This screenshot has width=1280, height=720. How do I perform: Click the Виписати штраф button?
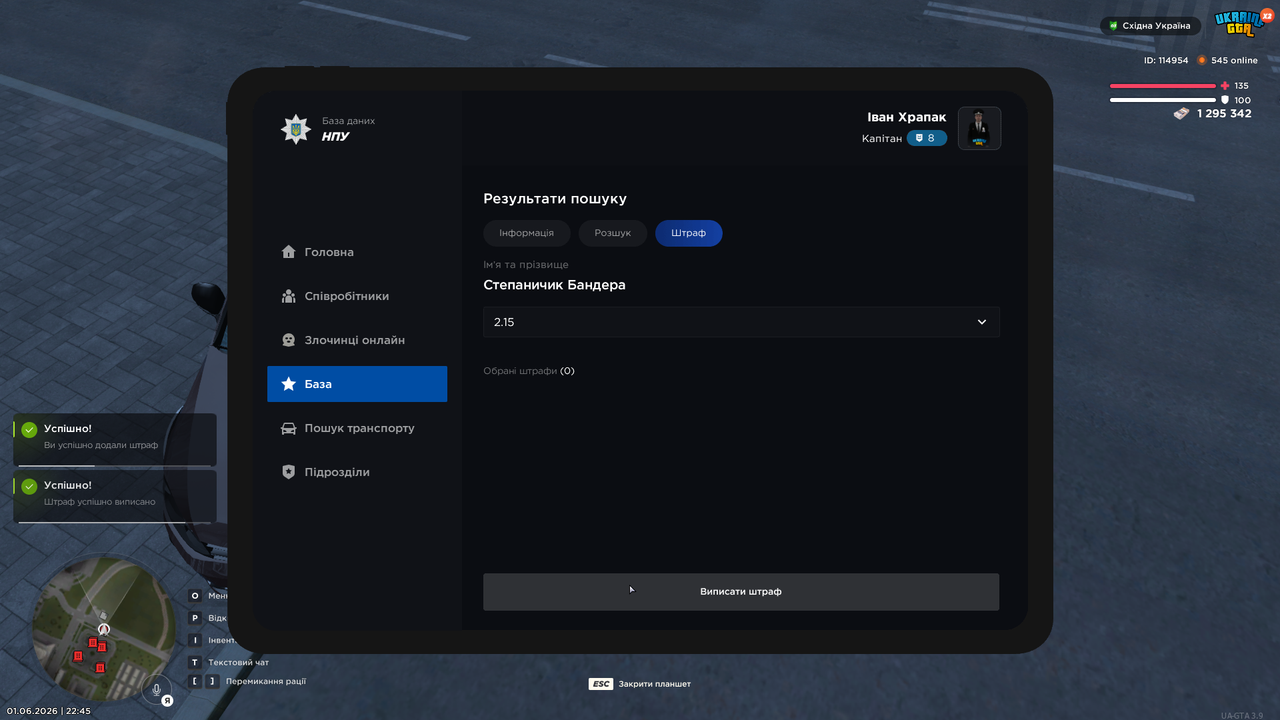[741, 591]
